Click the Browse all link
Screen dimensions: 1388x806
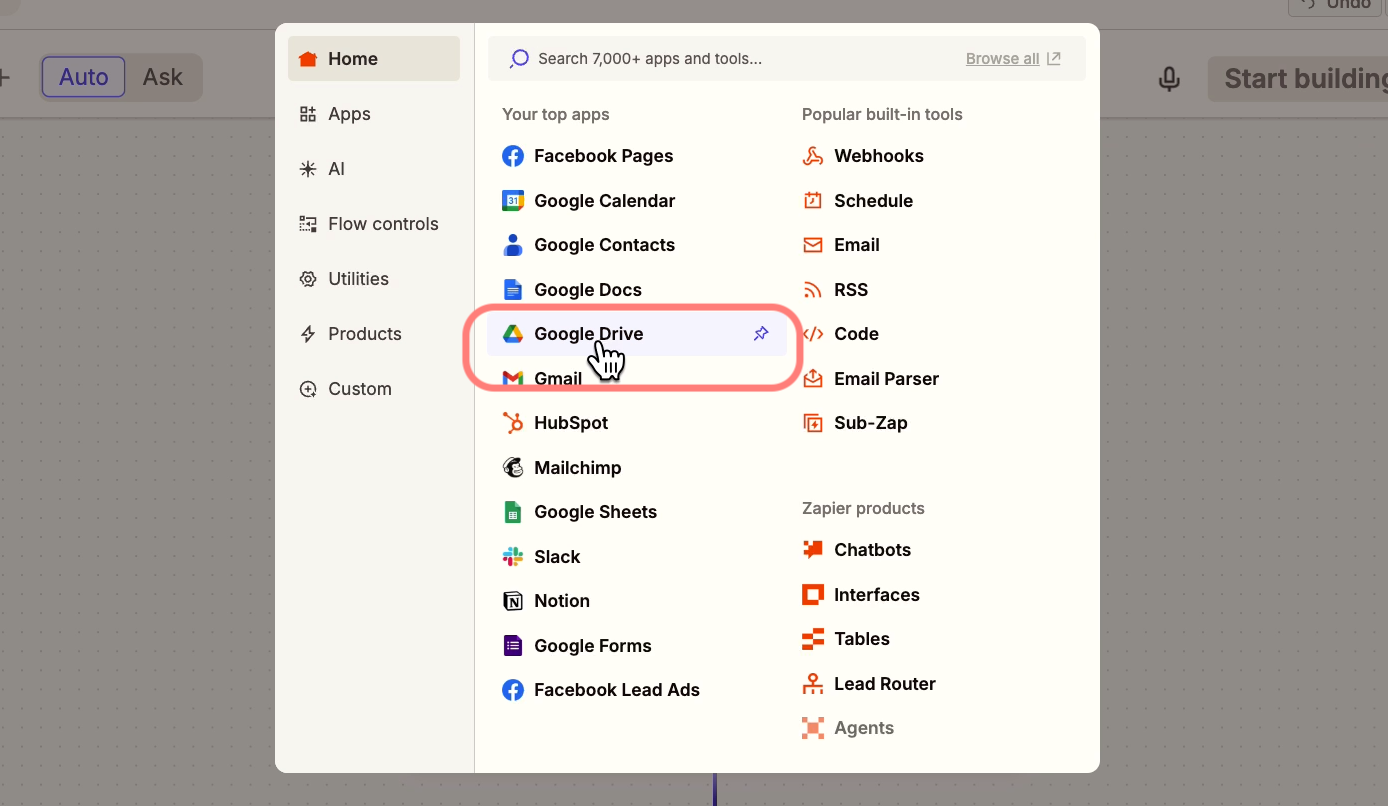point(1013,59)
